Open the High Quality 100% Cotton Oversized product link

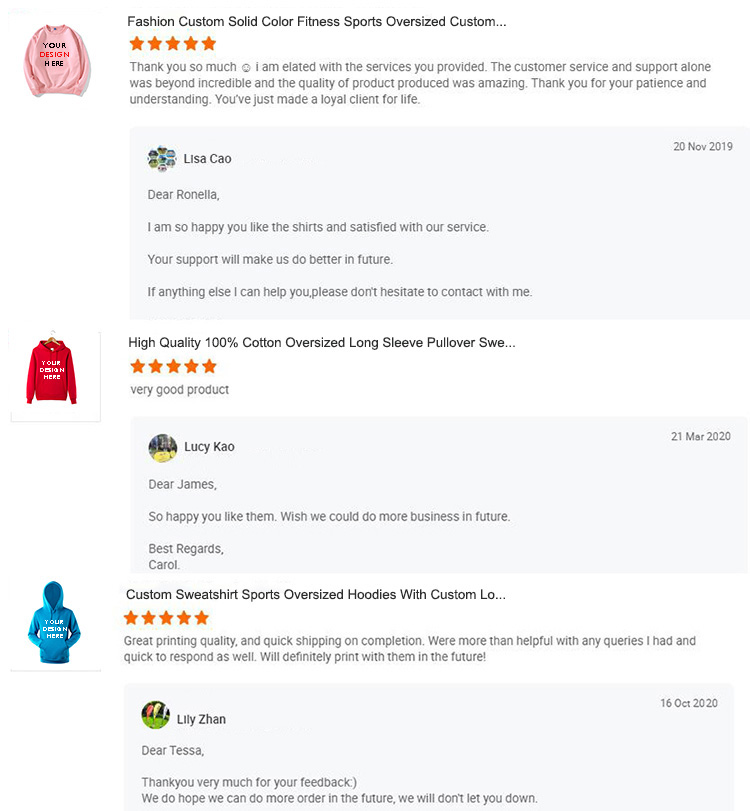click(x=321, y=343)
